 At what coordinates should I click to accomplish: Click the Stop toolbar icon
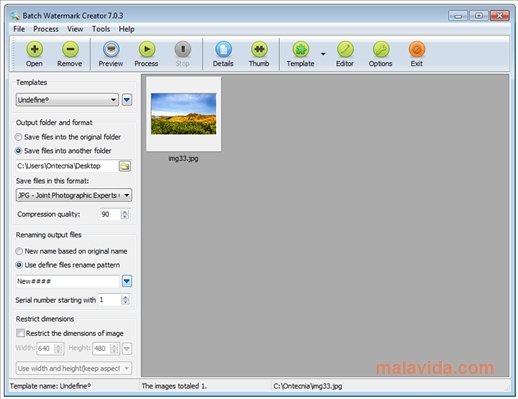183,50
